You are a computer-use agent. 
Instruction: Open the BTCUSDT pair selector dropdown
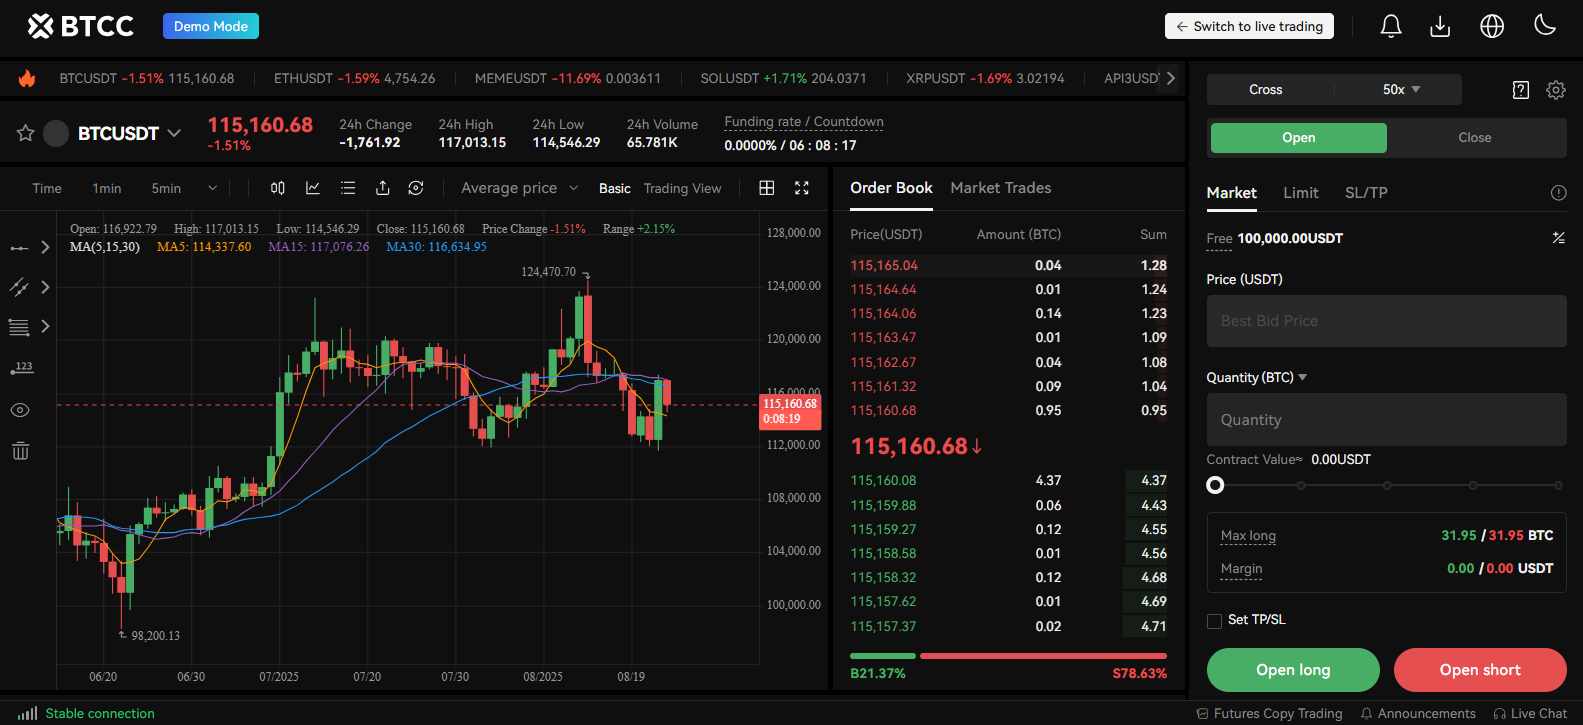coord(174,133)
